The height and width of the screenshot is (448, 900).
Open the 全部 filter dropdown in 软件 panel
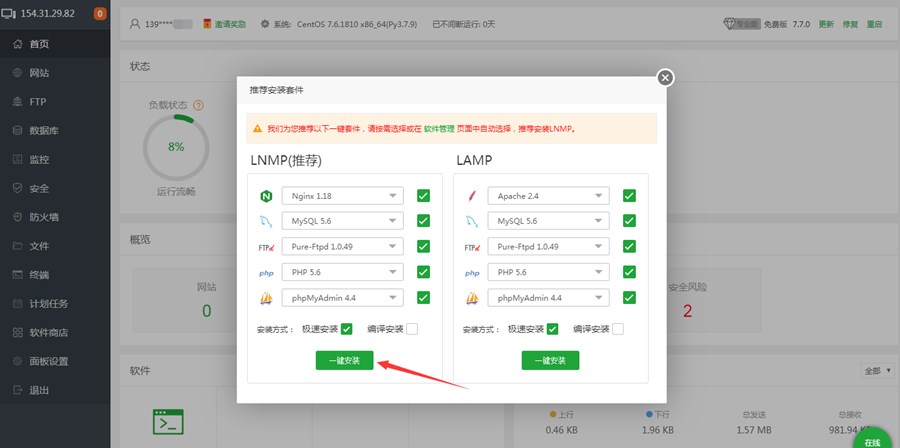[877, 371]
